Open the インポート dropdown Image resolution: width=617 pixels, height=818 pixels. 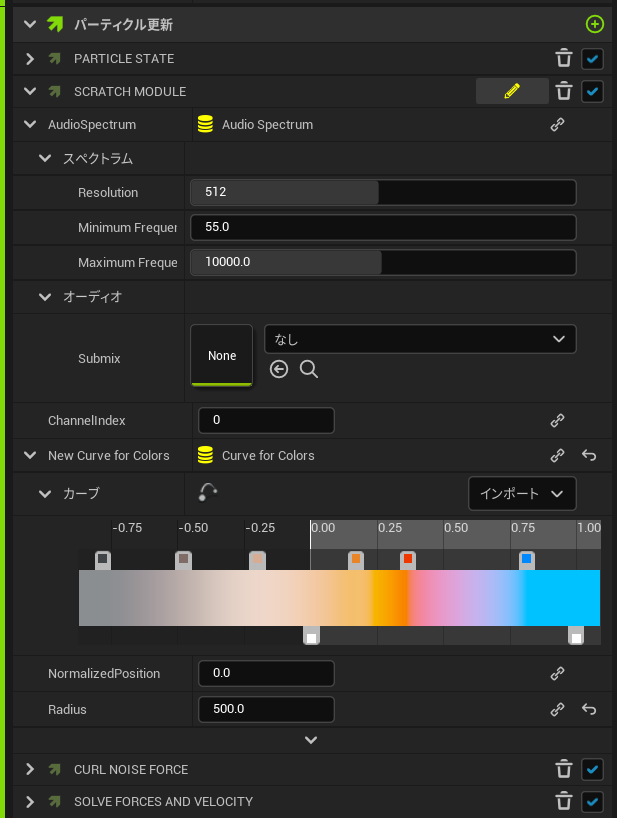[x=522, y=494]
